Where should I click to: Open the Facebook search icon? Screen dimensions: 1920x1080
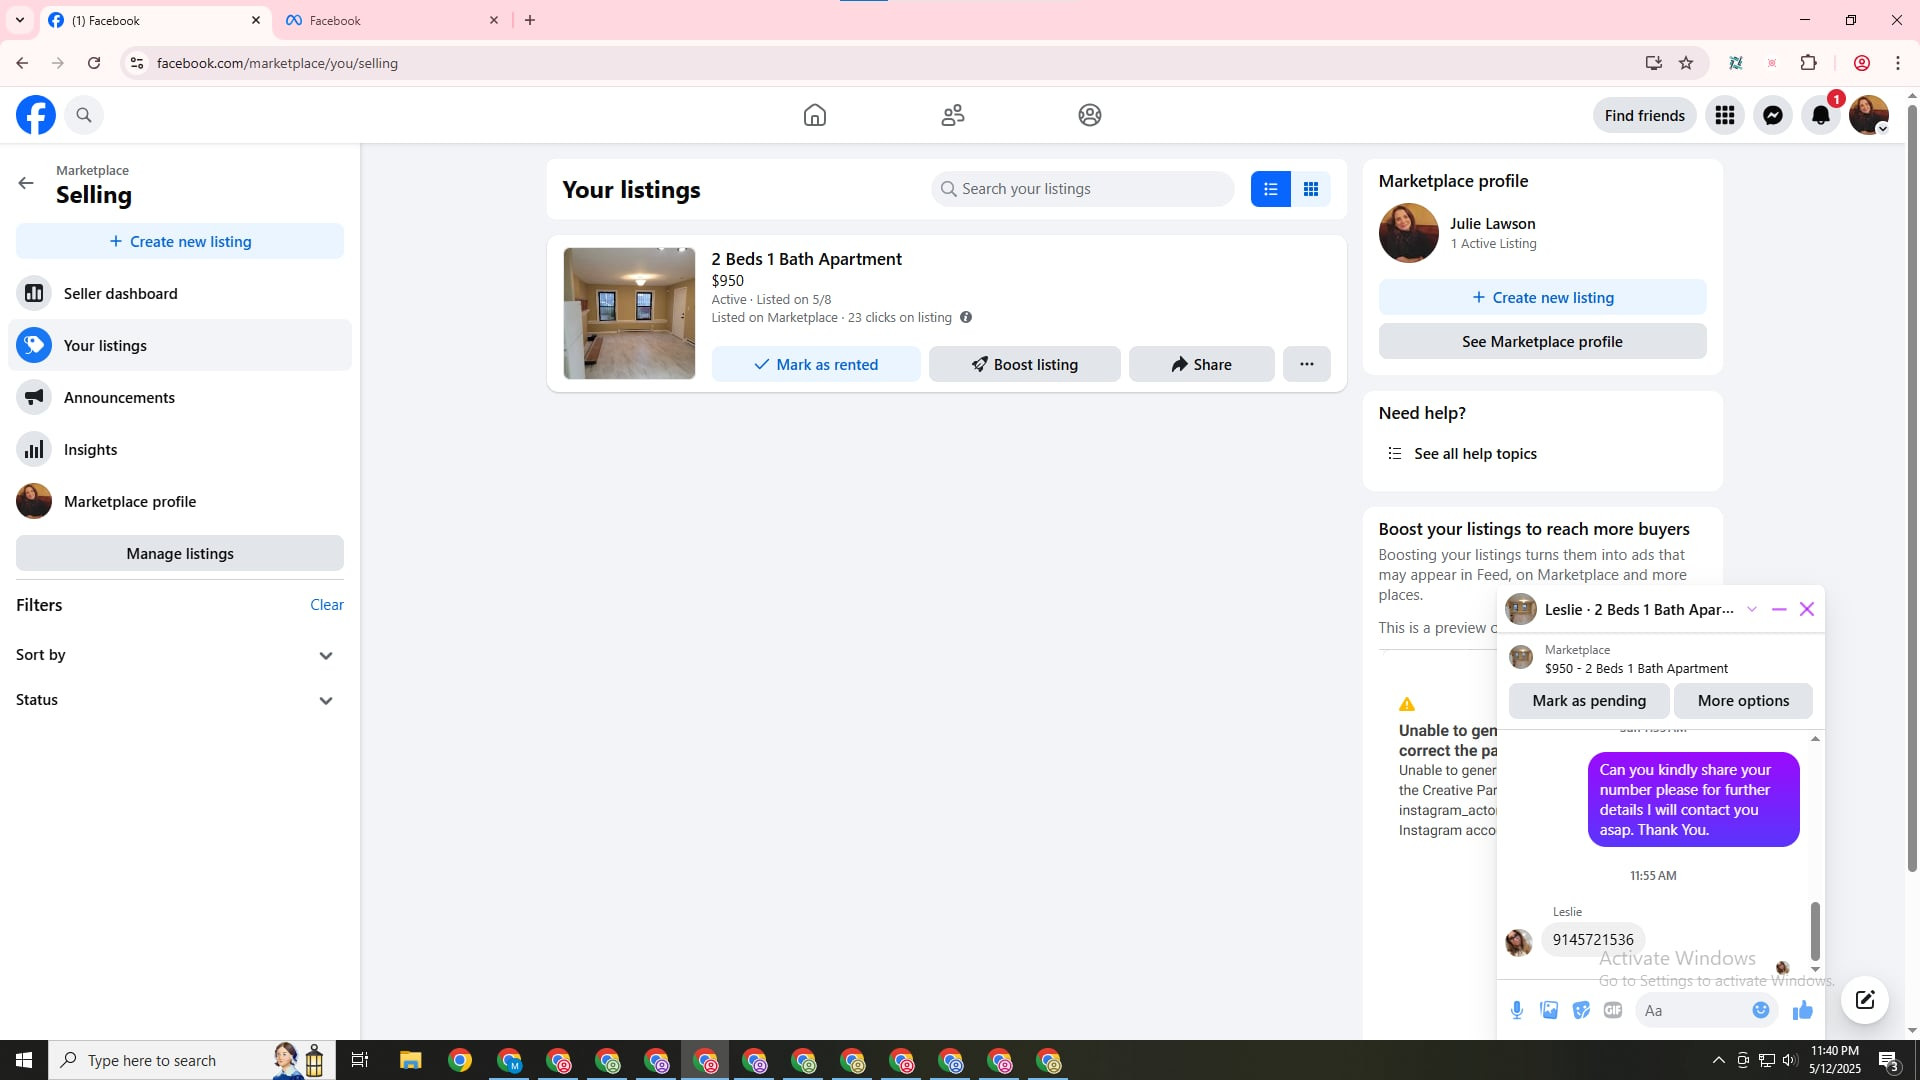pyautogui.click(x=84, y=115)
